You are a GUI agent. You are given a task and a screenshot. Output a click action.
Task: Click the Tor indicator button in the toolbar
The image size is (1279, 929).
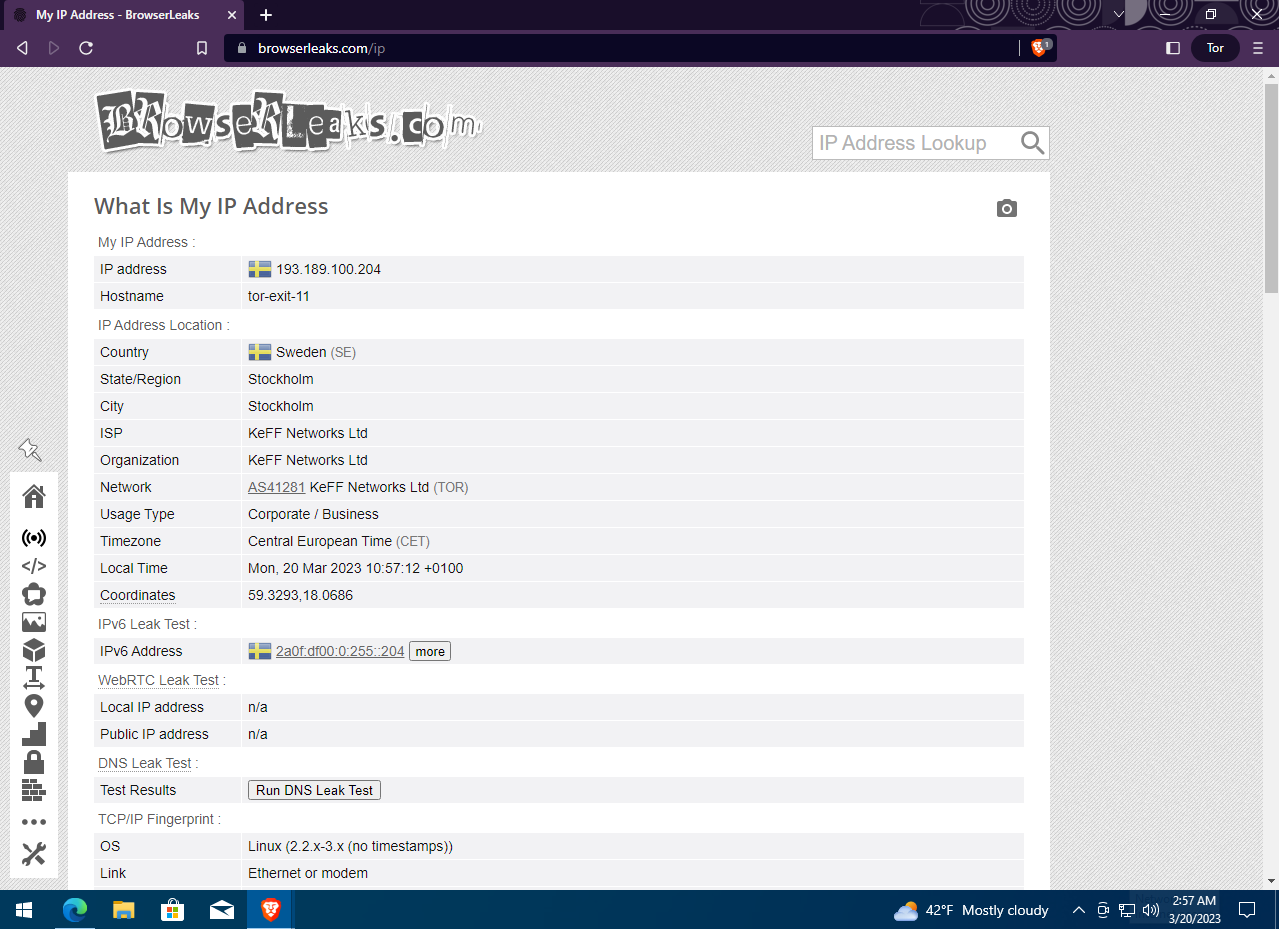(x=1215, y=48)
